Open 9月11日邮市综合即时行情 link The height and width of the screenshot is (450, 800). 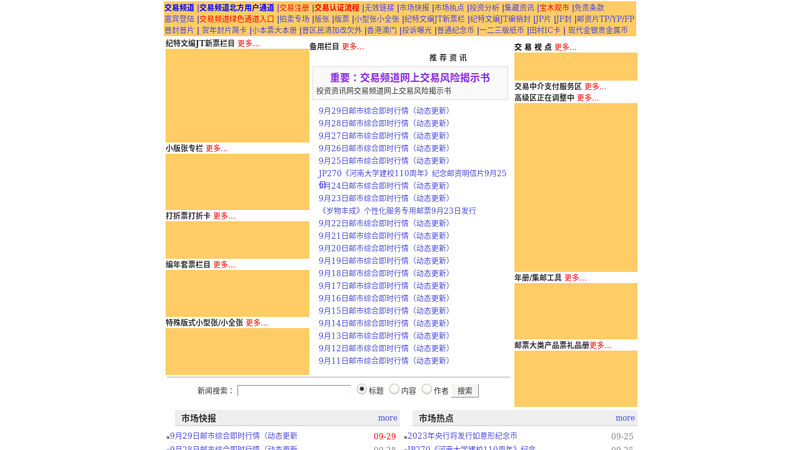click(384, 361)
